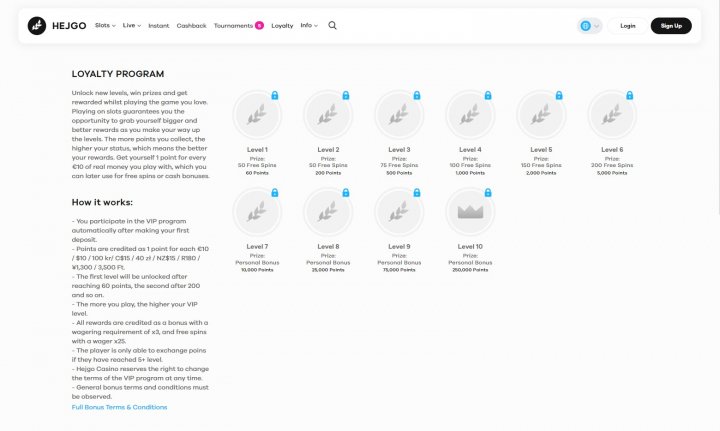Open Full Bonus Terms & Conditions link
This screenshot has height=431, width=720.
point(119,407)
